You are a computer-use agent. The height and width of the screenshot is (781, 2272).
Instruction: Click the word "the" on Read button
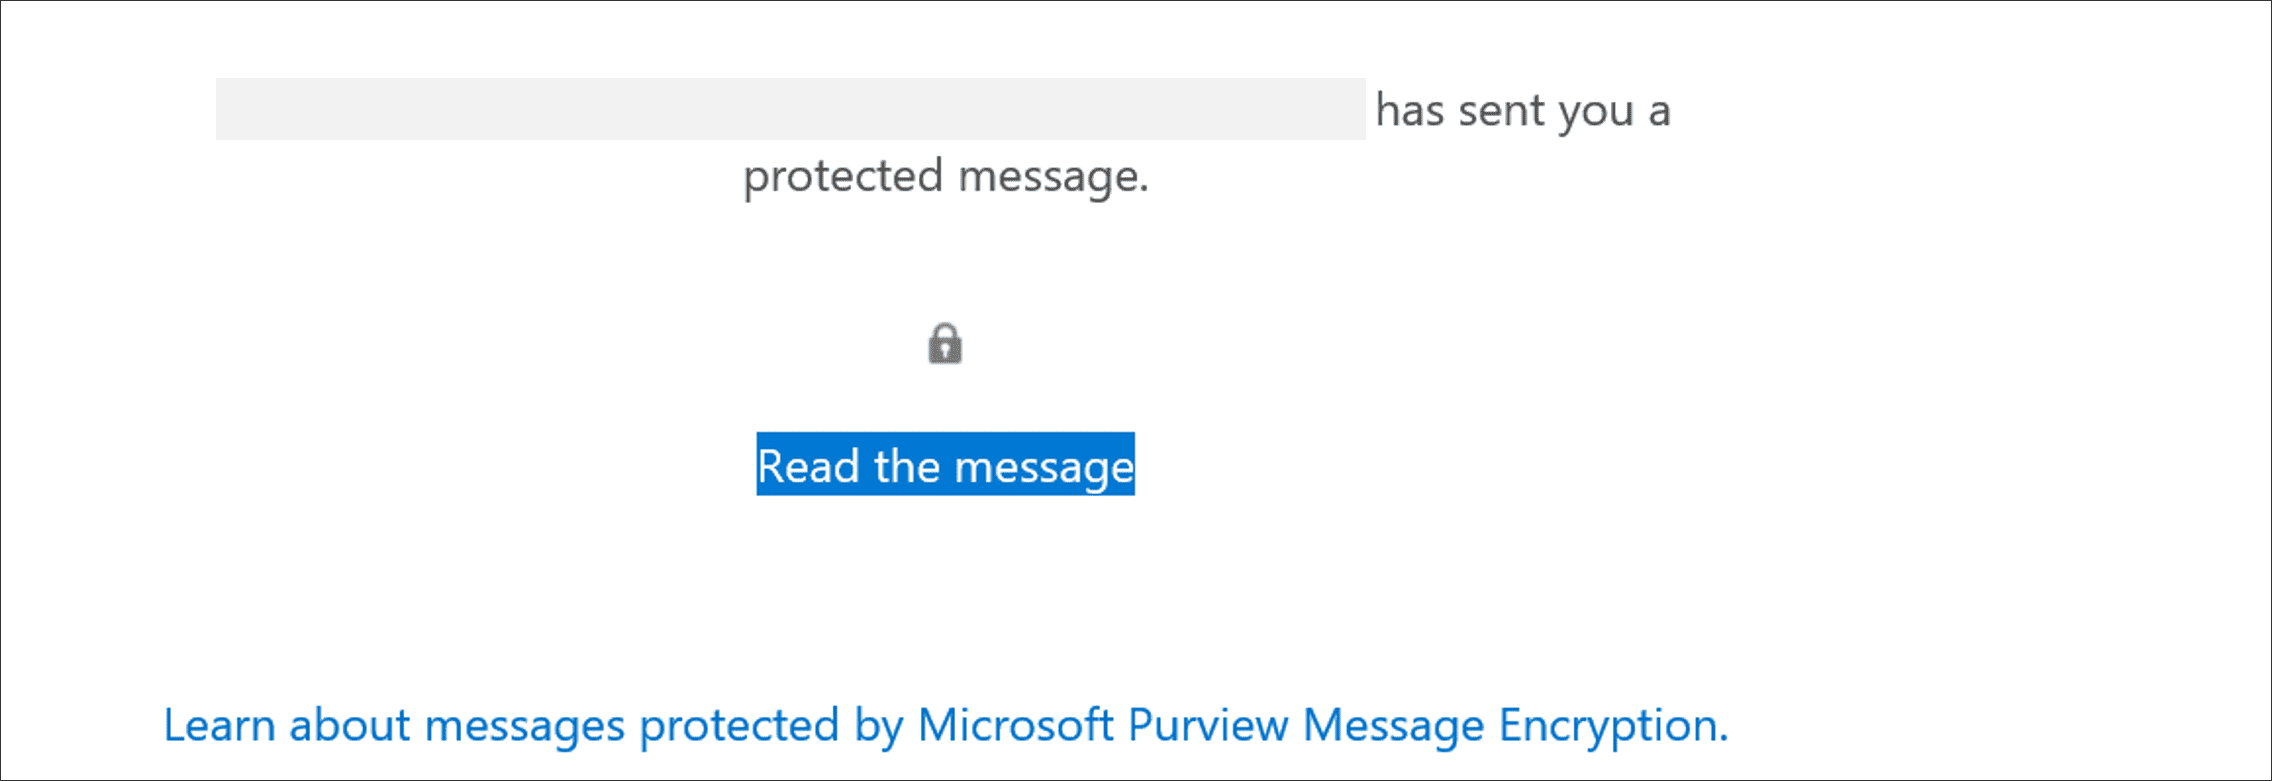tap(906, 466)
